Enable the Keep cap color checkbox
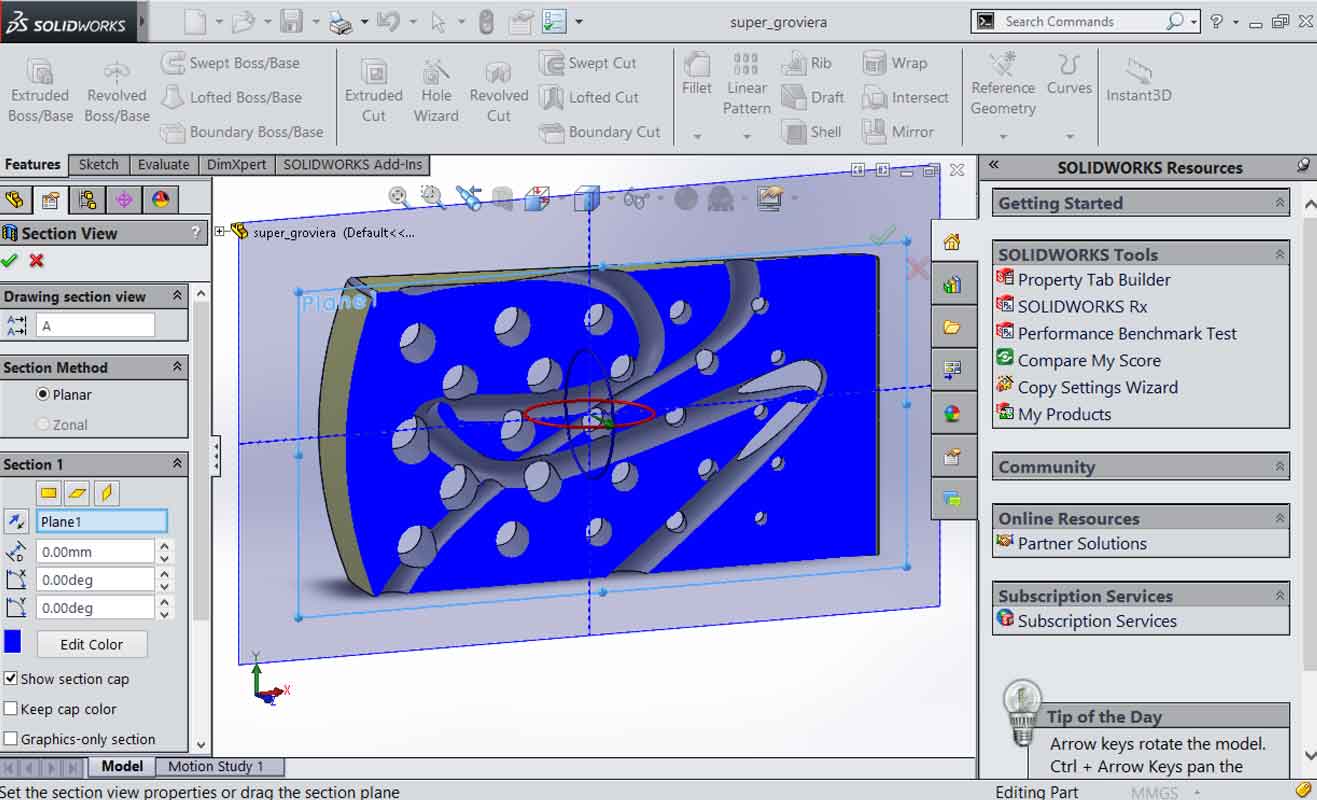Screen dimensions: 1317x800 tap(11, 709)
